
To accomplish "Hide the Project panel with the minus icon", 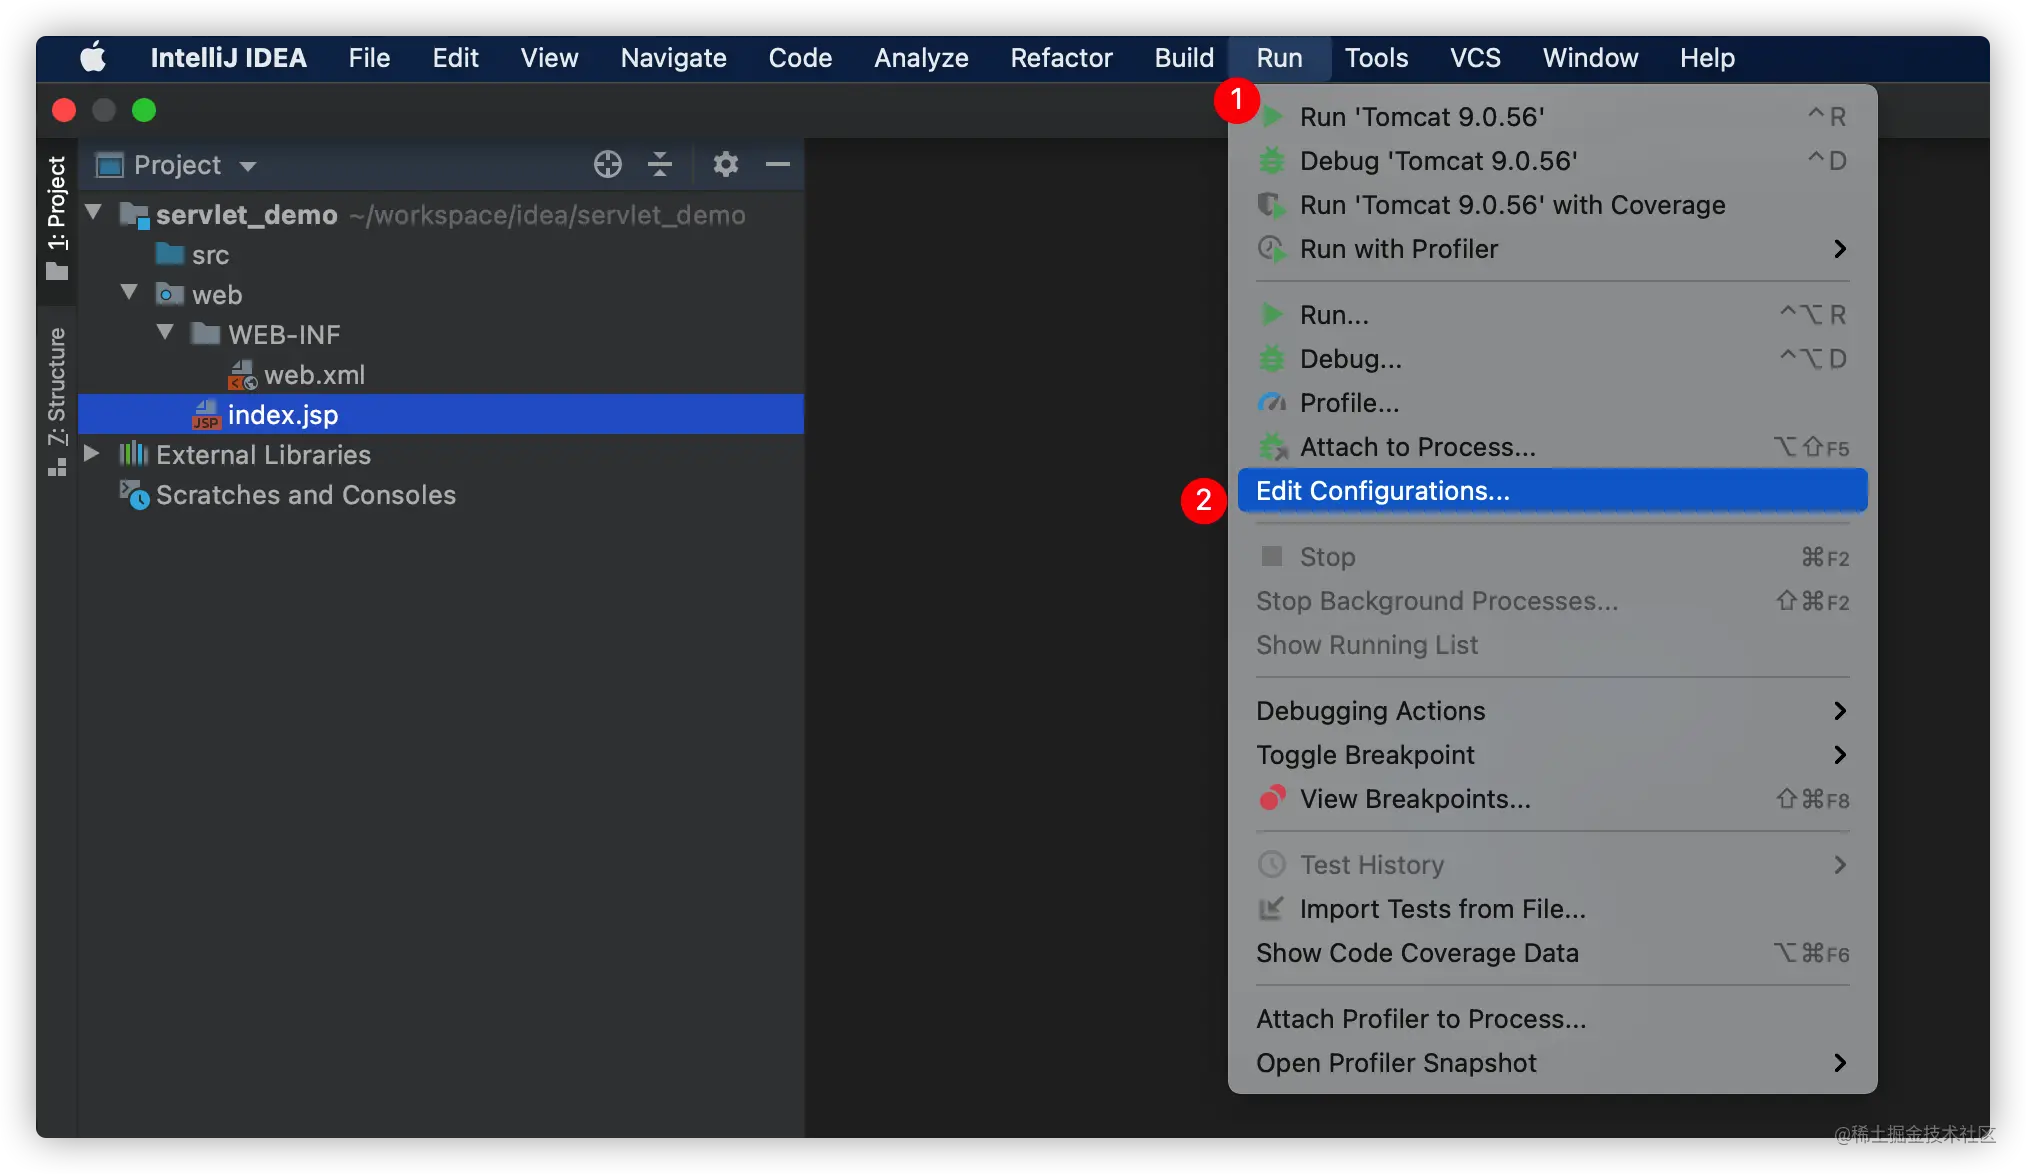I will [778, 164].
